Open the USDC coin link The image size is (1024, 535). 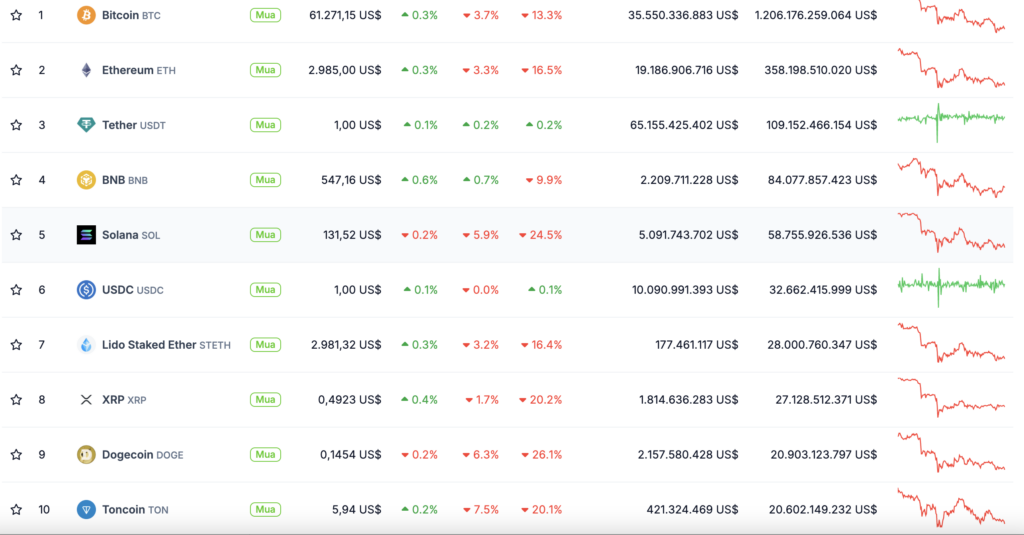point(133,289)
